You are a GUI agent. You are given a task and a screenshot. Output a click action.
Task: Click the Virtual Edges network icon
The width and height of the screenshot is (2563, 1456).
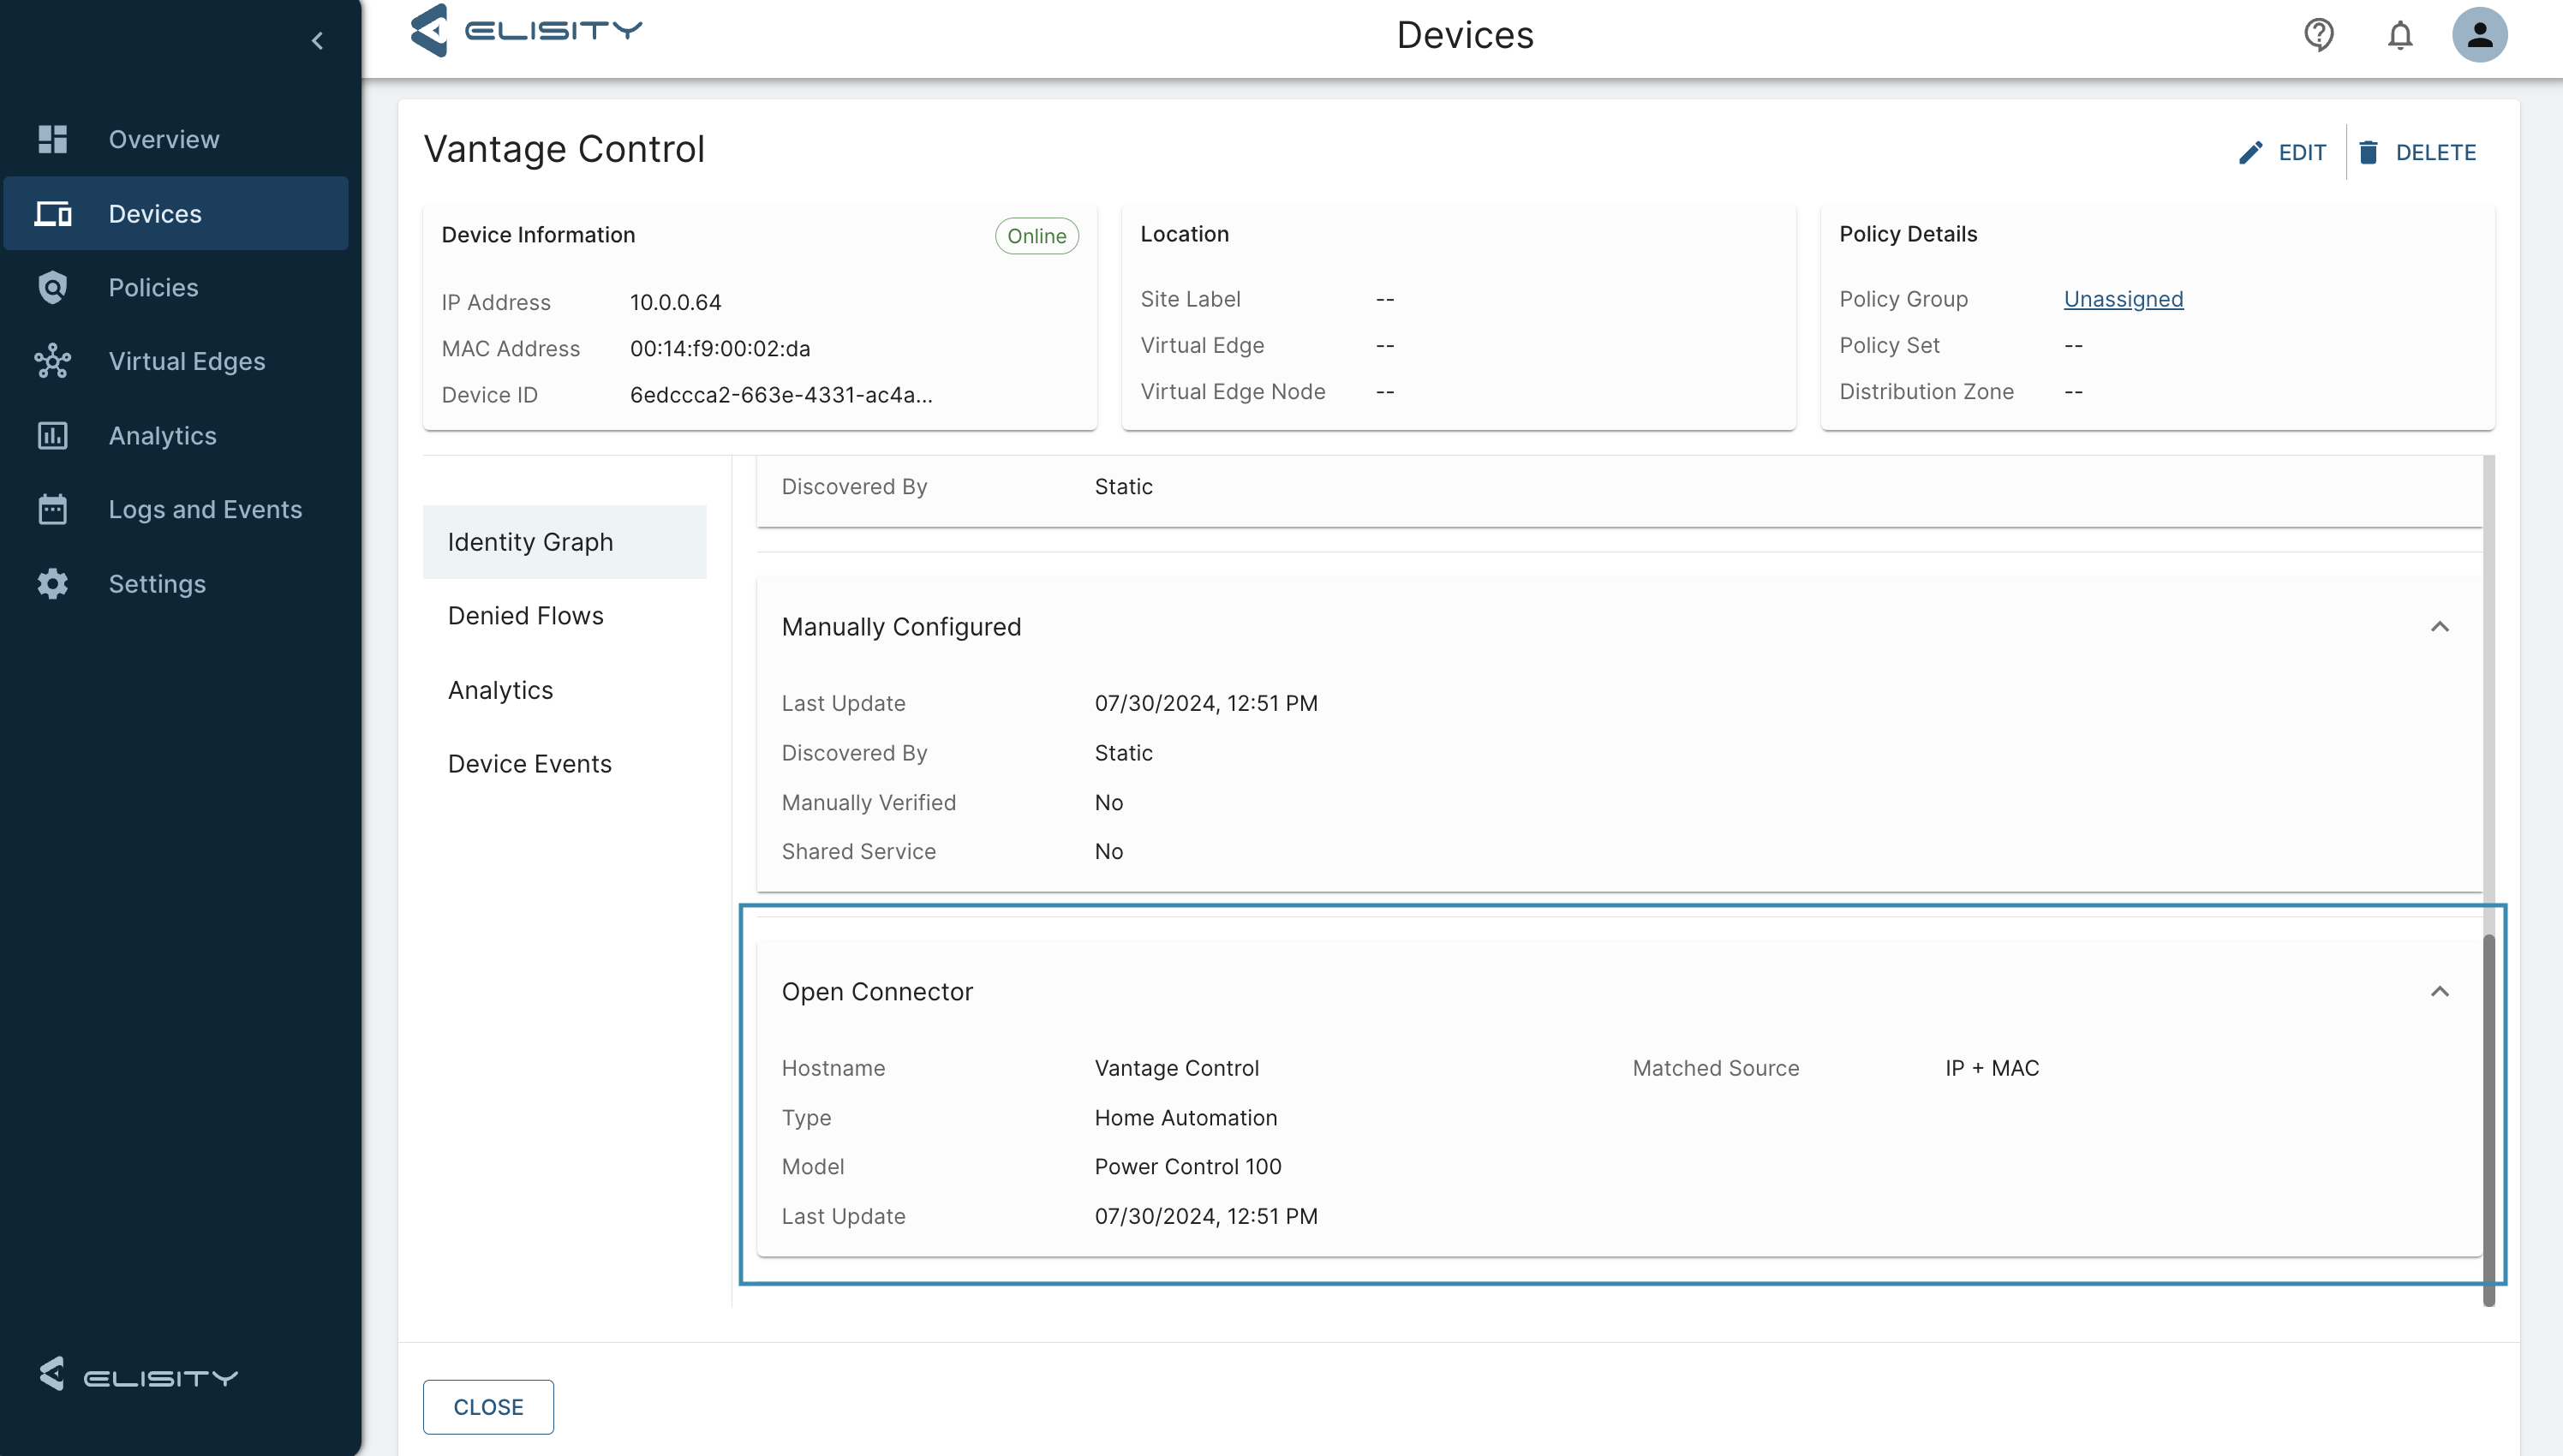click(x=53, y=361)
